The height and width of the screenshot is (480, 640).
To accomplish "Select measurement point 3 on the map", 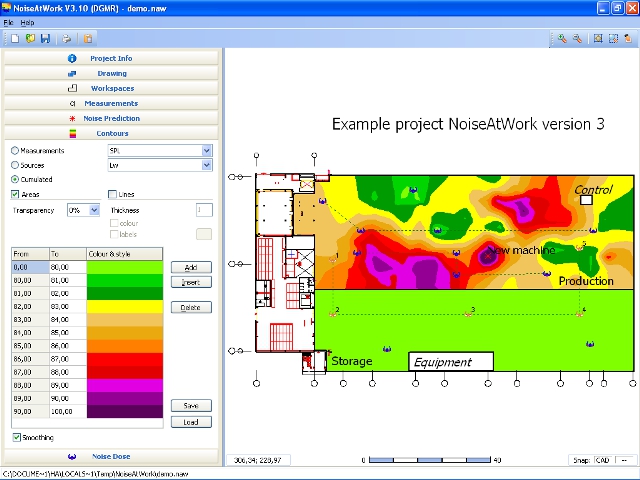I will coord(468,313).
